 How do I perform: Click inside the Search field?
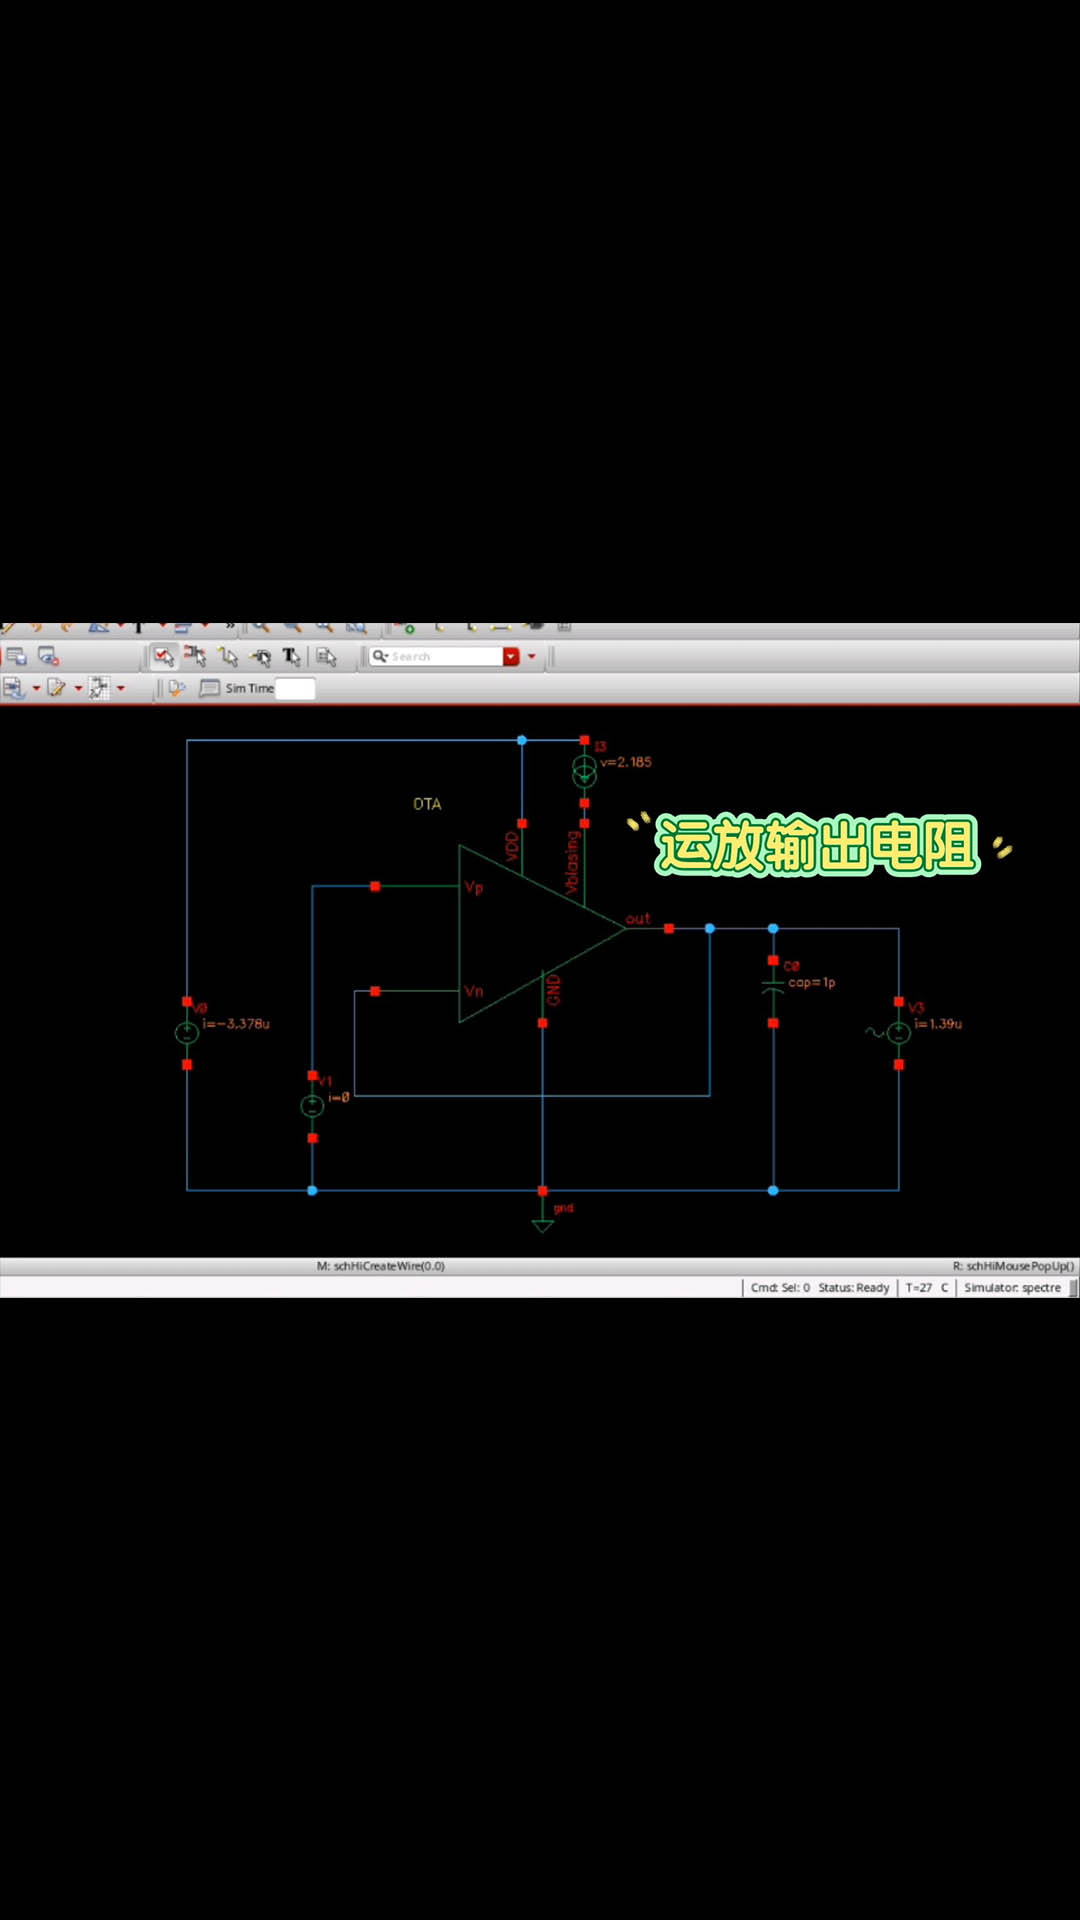coord(436,657)
